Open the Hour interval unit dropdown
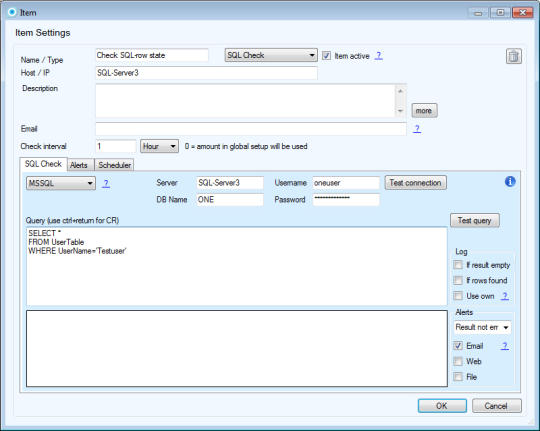This screenshot has width=540, height=431. [x=159, y=146]
